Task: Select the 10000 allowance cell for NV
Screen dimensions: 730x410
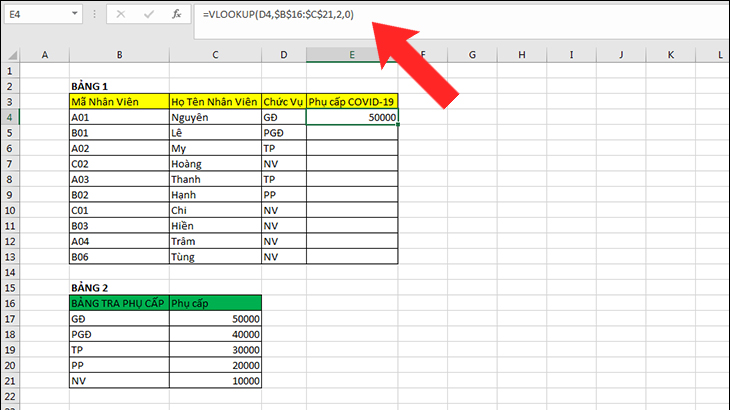Action: pos(214,381)
